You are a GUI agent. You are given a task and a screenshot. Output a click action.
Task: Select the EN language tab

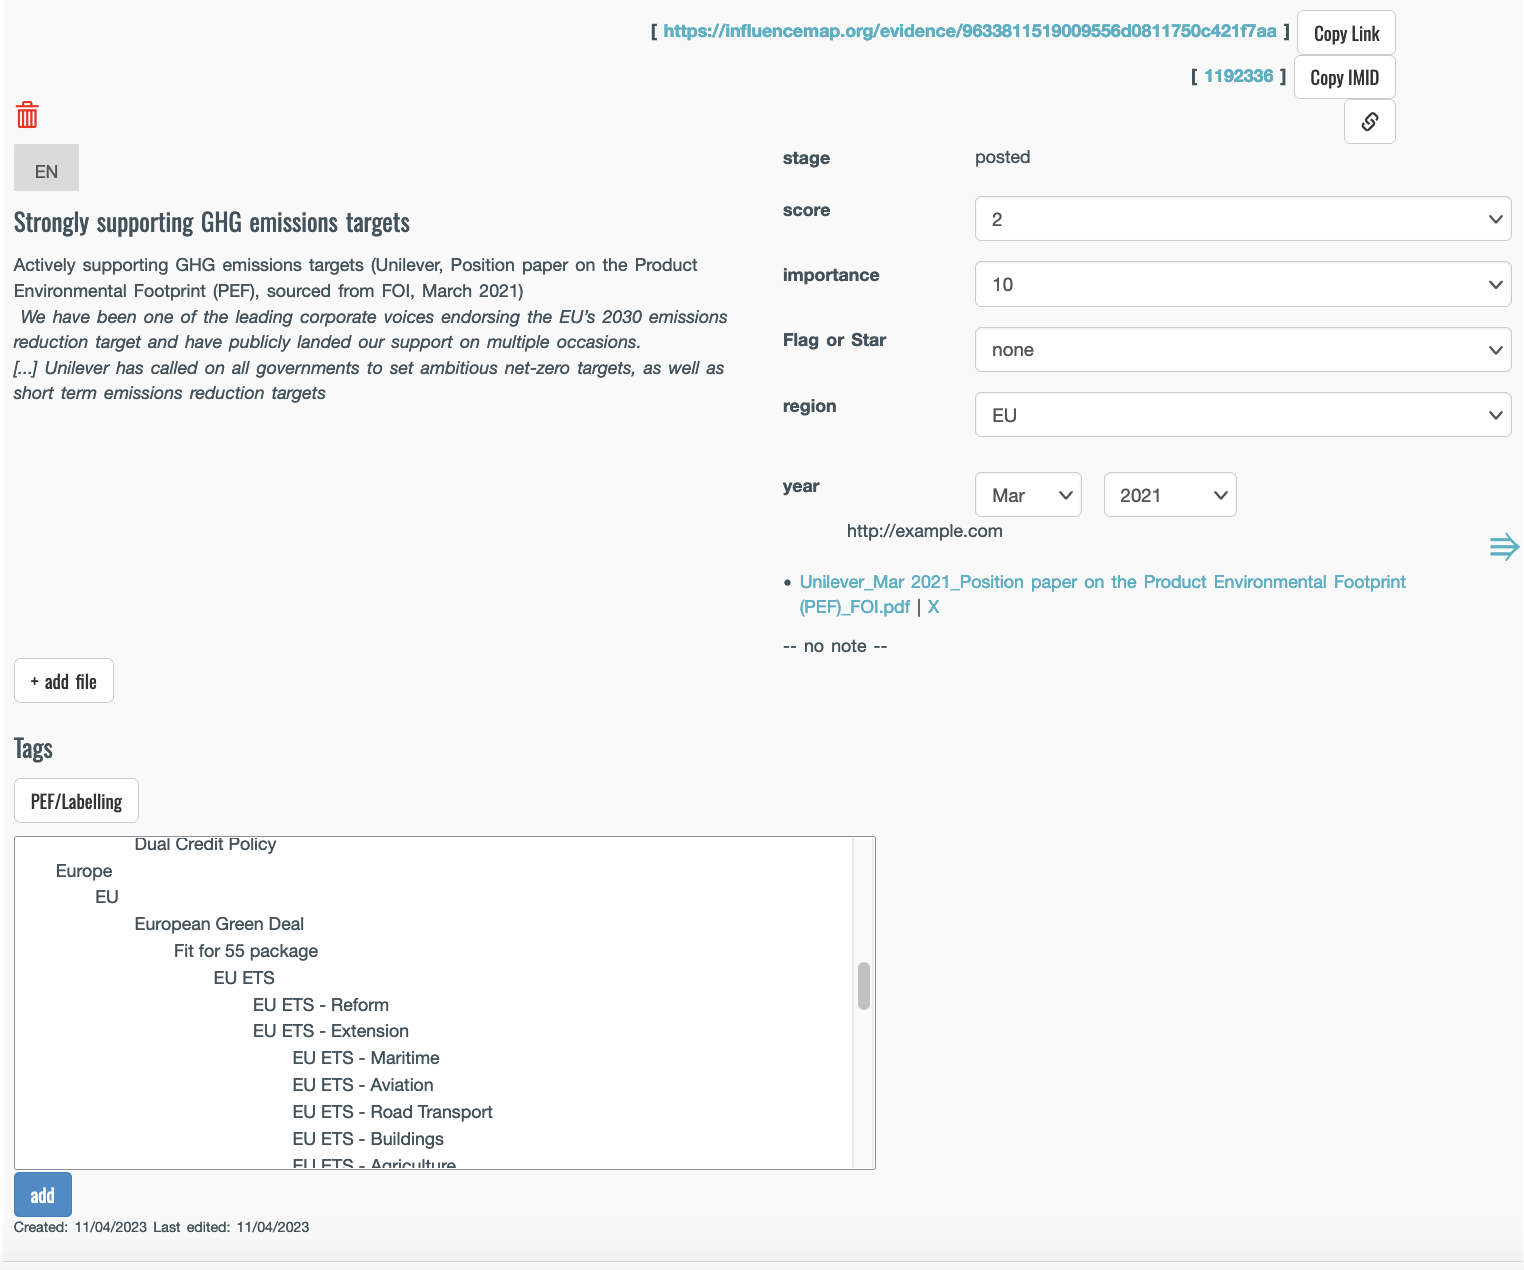[46, 168]
